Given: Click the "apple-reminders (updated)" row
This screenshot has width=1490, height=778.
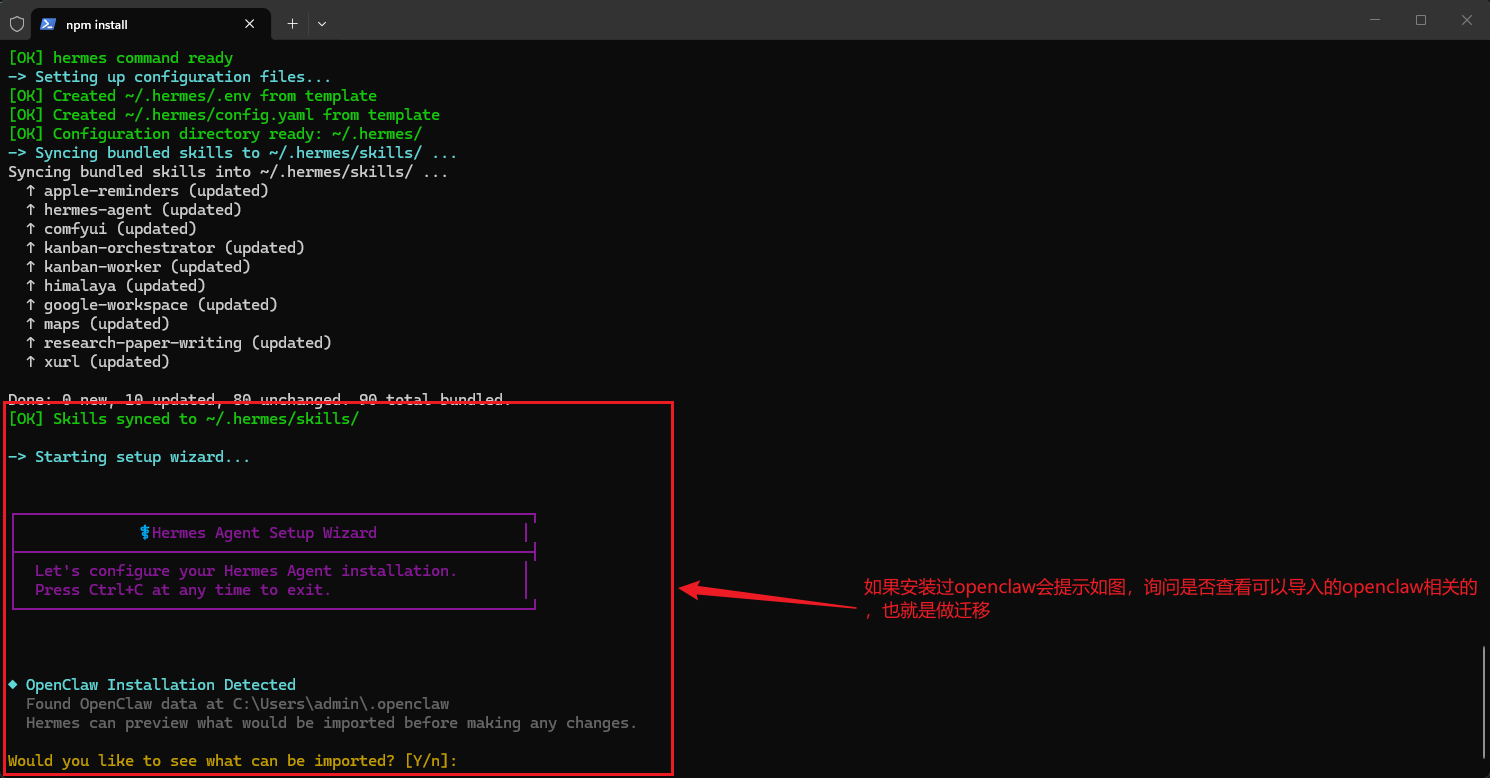Looking at the screenshot, I should (147, 191).
